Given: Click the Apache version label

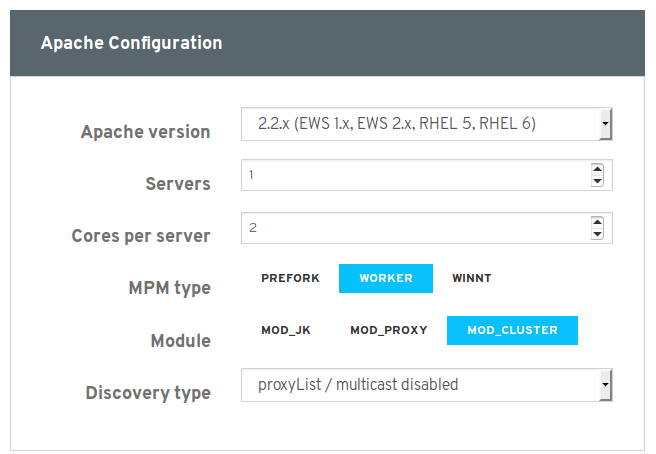Looking at the screenshot, I should [x=145, y=132].
